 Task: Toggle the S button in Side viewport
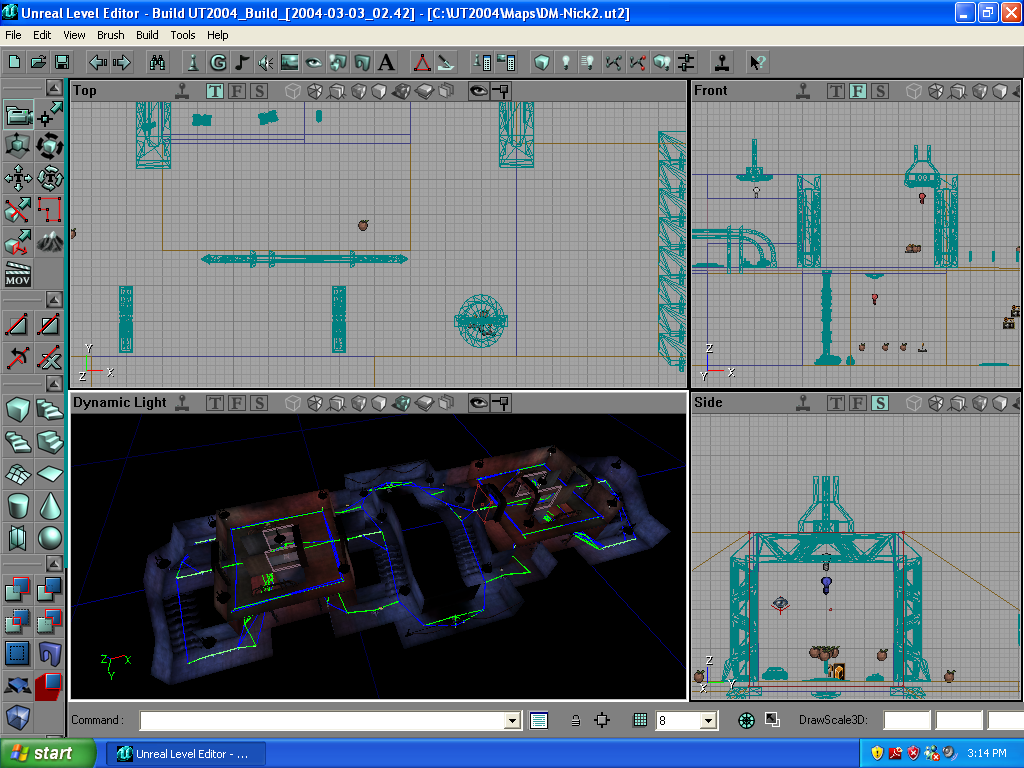(x=880, y=403)
